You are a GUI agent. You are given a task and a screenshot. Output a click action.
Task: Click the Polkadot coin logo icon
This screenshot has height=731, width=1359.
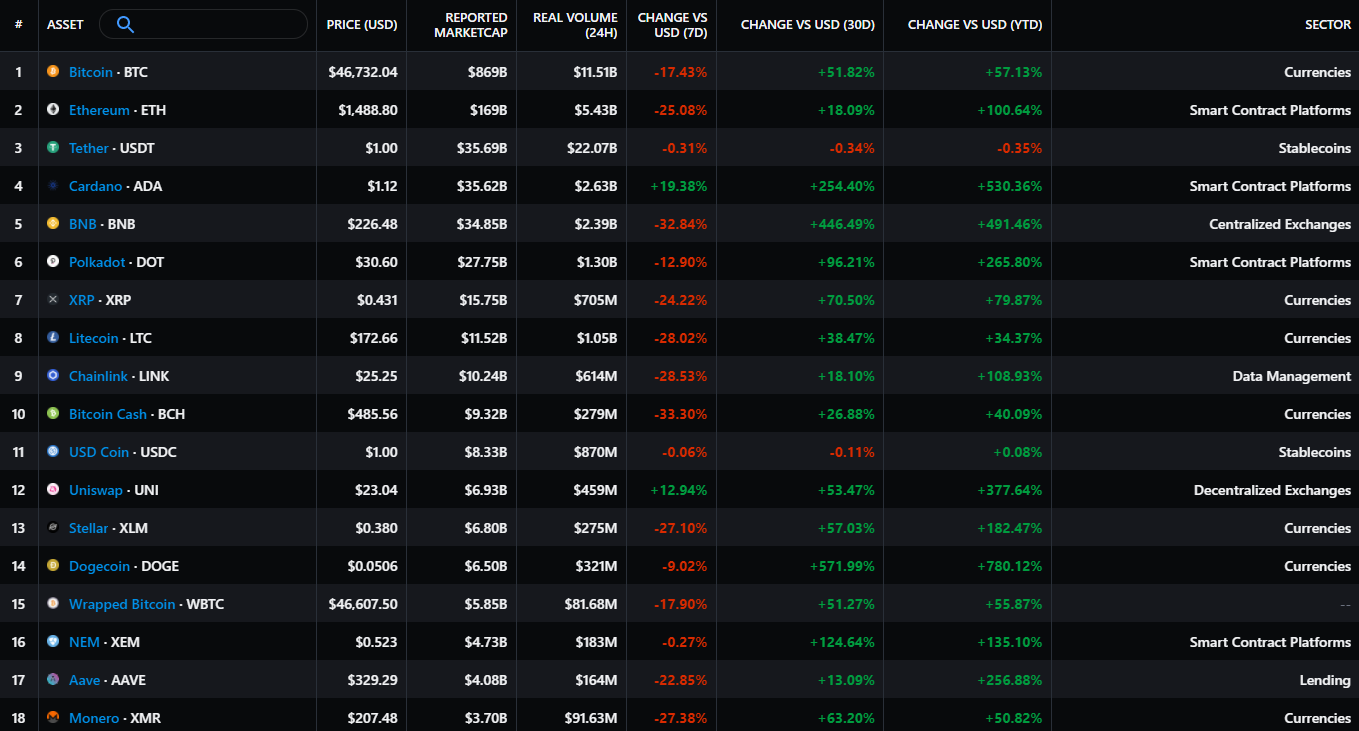point(54,261)
